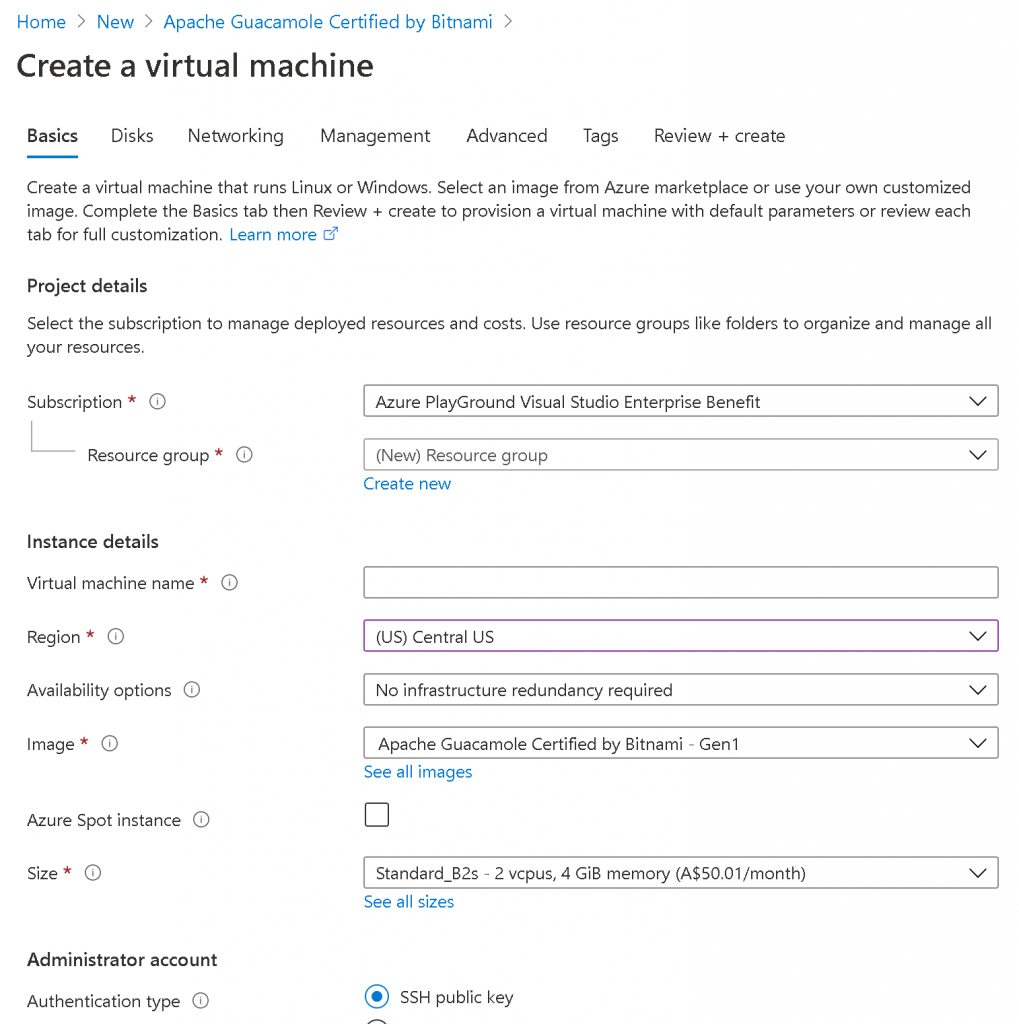
Task: Click info icon beside Authentication type
Action: coord(200,1001)
